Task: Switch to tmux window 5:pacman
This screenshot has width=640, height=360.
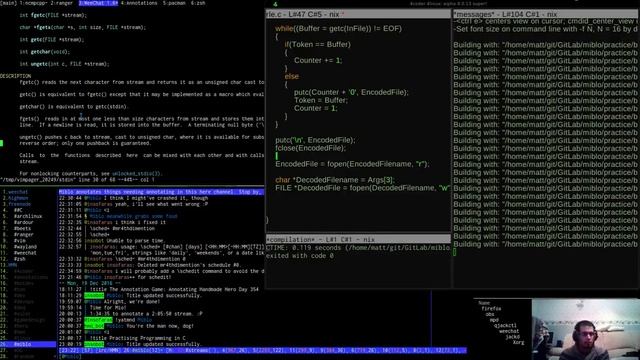Action: pyautogui.click(x=173, y=3)
